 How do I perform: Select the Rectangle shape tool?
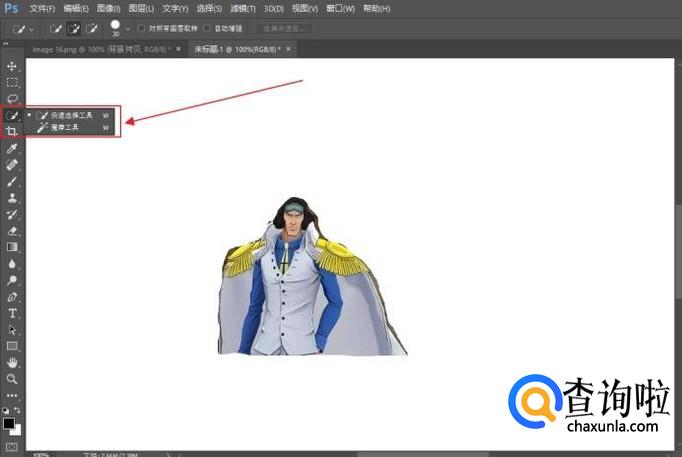(x=12, y=347)
